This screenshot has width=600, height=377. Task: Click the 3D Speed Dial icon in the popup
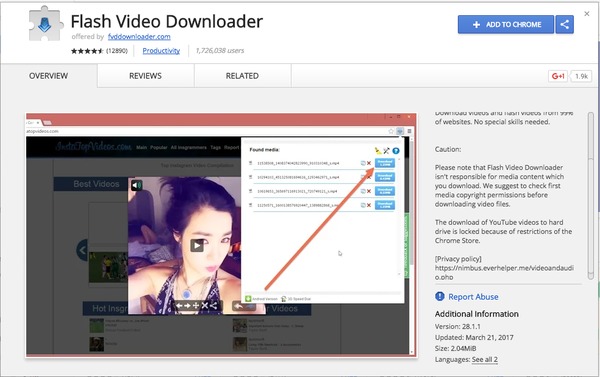click(x=284, y=299)
